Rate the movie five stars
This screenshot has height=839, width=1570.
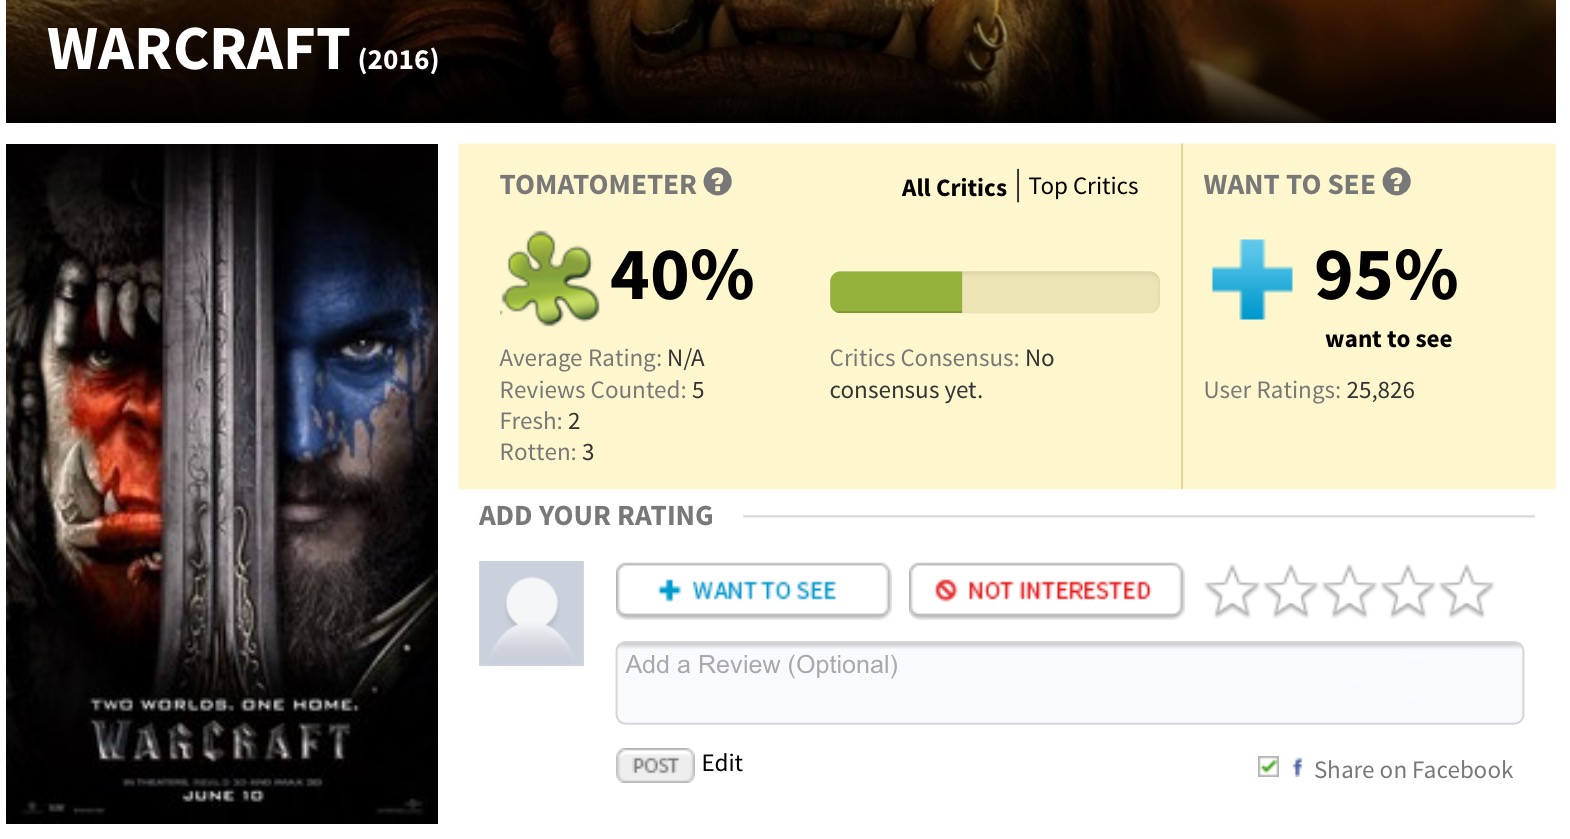coord(1466,591)
